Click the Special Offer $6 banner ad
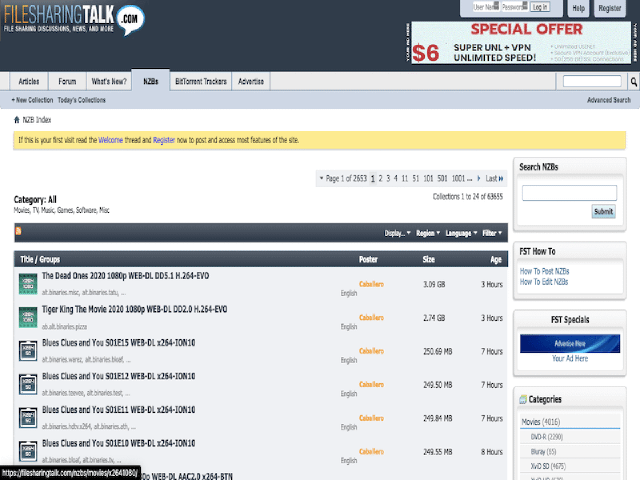This screenshot has width=640, height=480. (521, 42)
